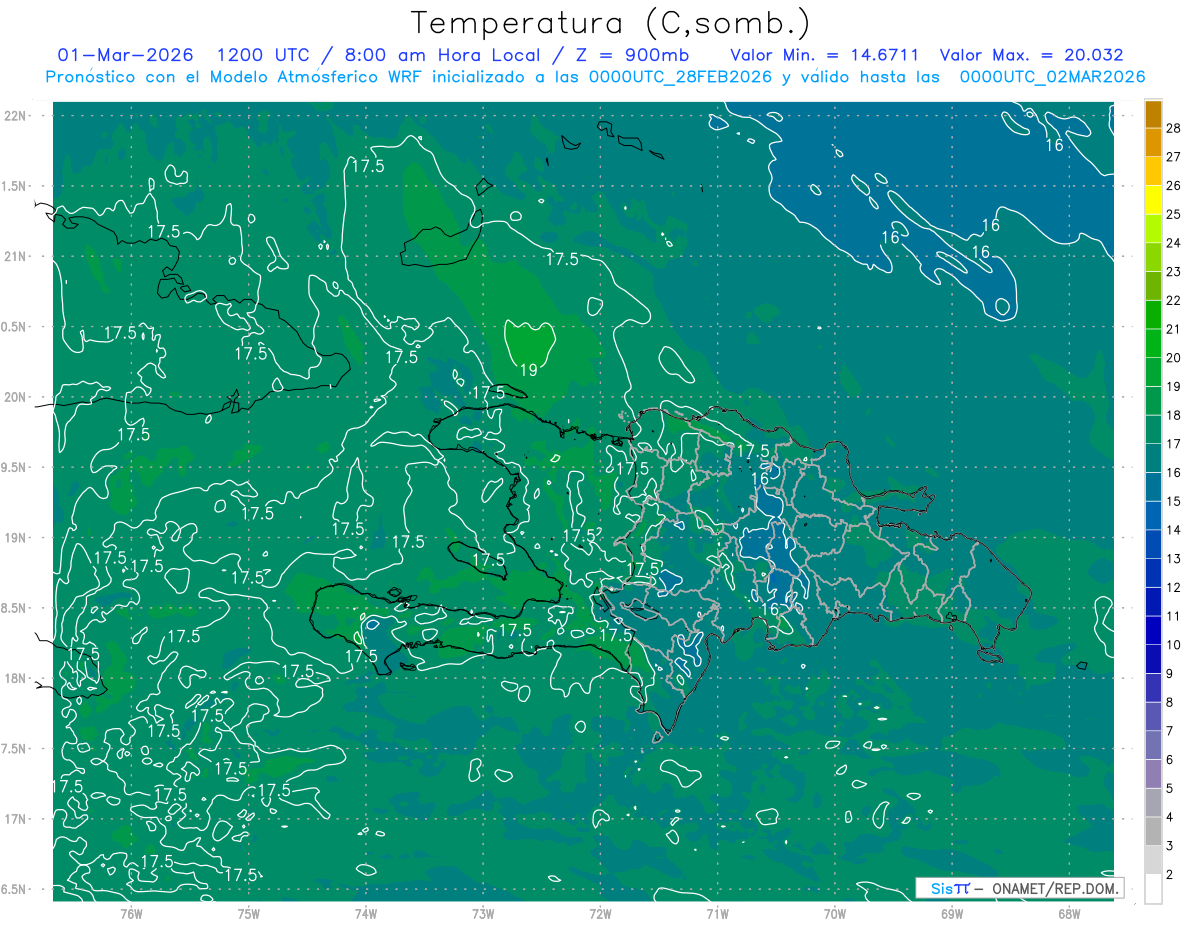Click the "9" color bar label

pos(1170,674)
